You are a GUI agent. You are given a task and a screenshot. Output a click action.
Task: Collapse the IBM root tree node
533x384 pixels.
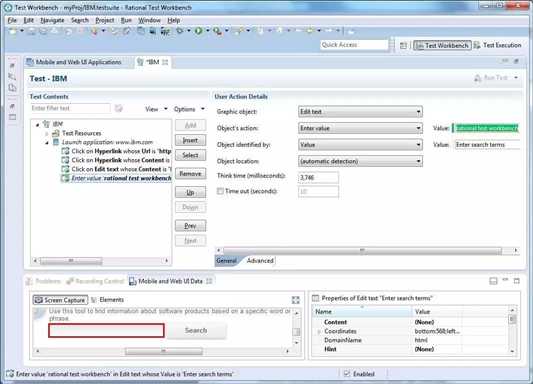(38, 125)
